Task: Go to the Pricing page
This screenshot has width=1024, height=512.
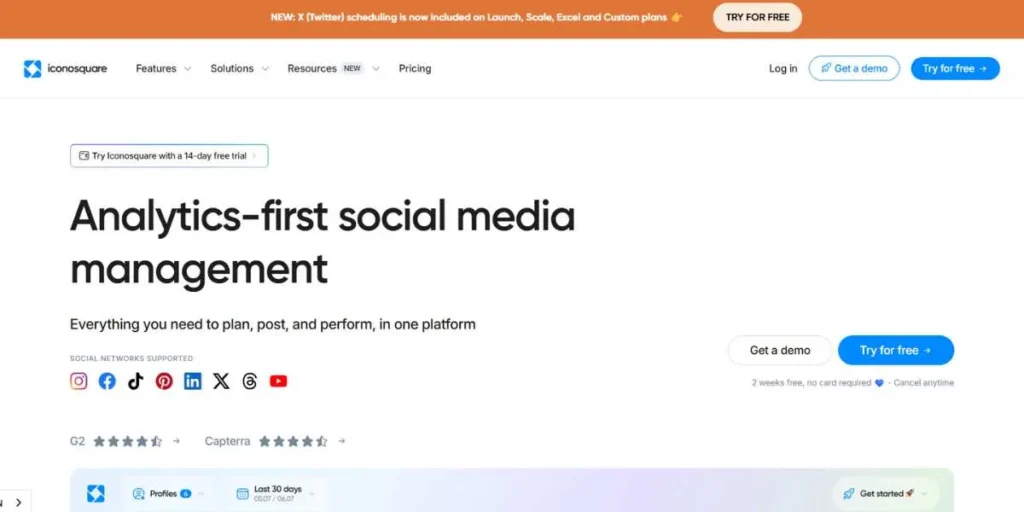Action: click(x=415, y=69)
